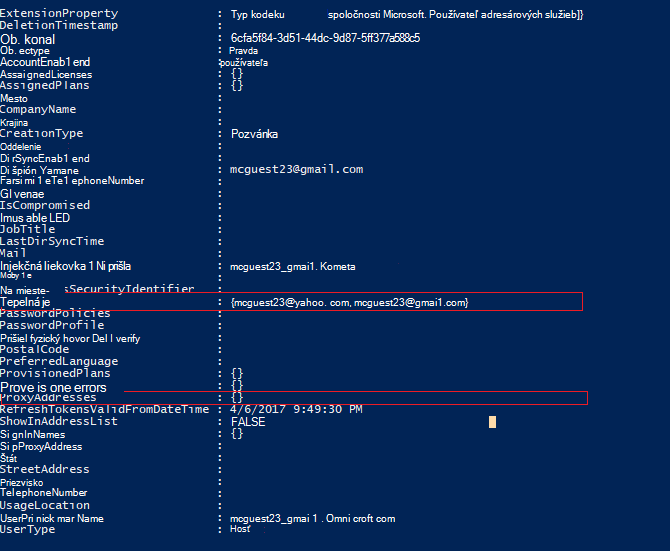
Task: Click the empty braces next to AssignedLicenses
Action: point(237,74)
